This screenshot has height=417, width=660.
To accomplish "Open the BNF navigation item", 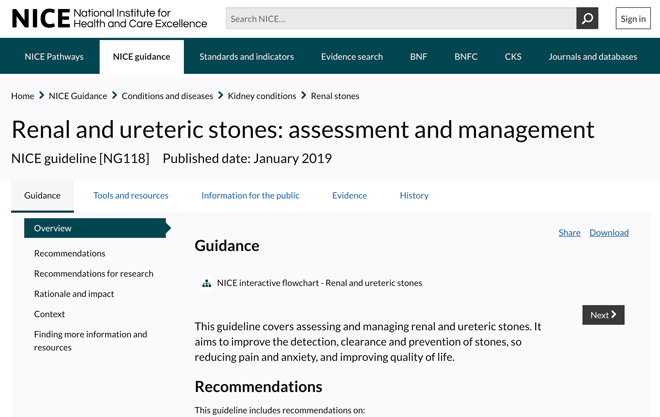I will pyautogui.click(x=418, y=57).
